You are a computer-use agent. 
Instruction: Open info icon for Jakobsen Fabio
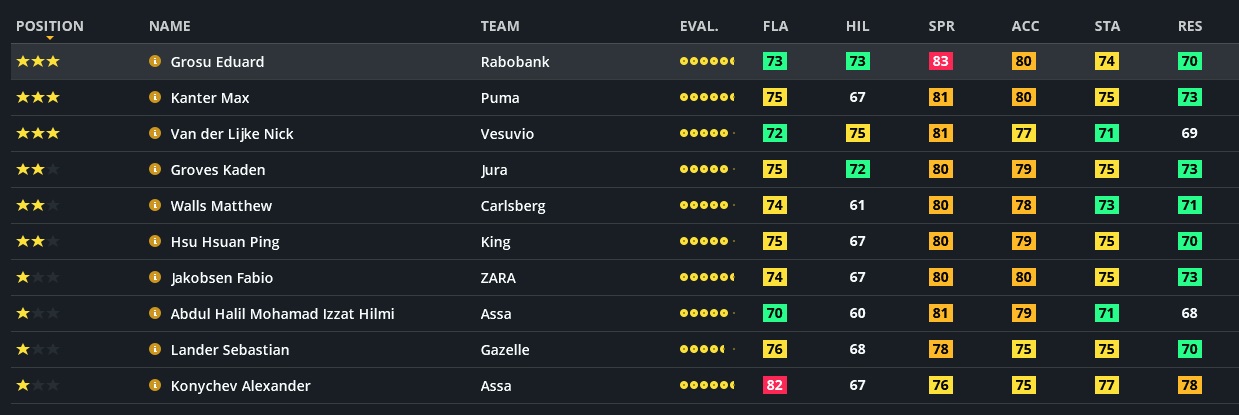pos(155,278)
